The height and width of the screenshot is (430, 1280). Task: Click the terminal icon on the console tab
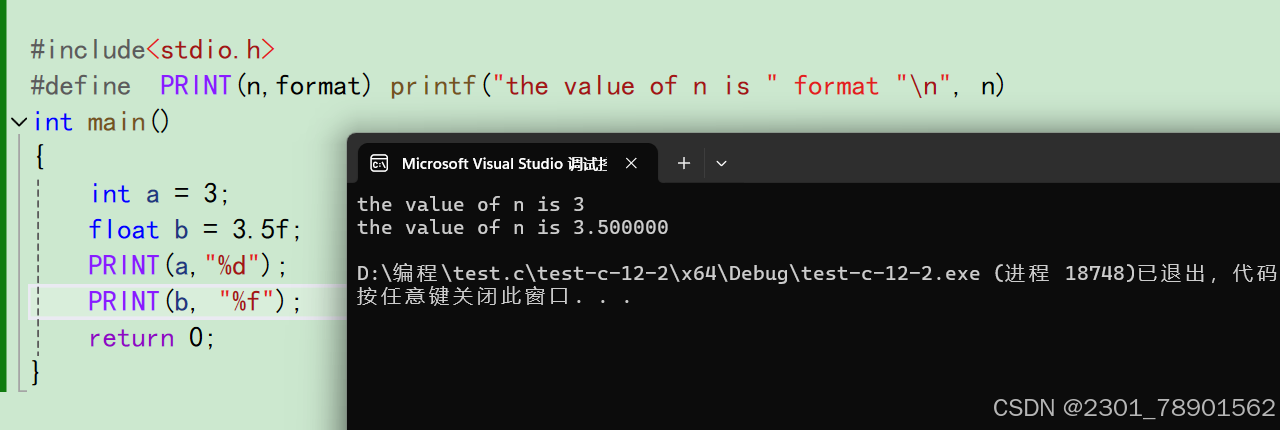pyautogui.click(x=379, y=163)
